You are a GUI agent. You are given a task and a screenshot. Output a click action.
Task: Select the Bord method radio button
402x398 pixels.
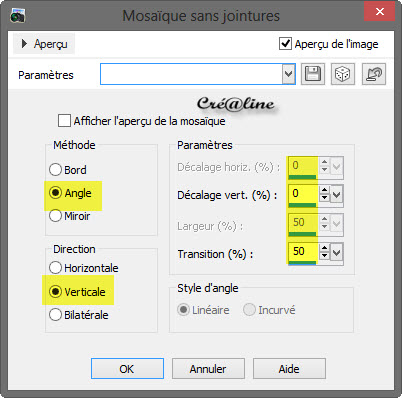pyautogui.click(x=55, y=170)
